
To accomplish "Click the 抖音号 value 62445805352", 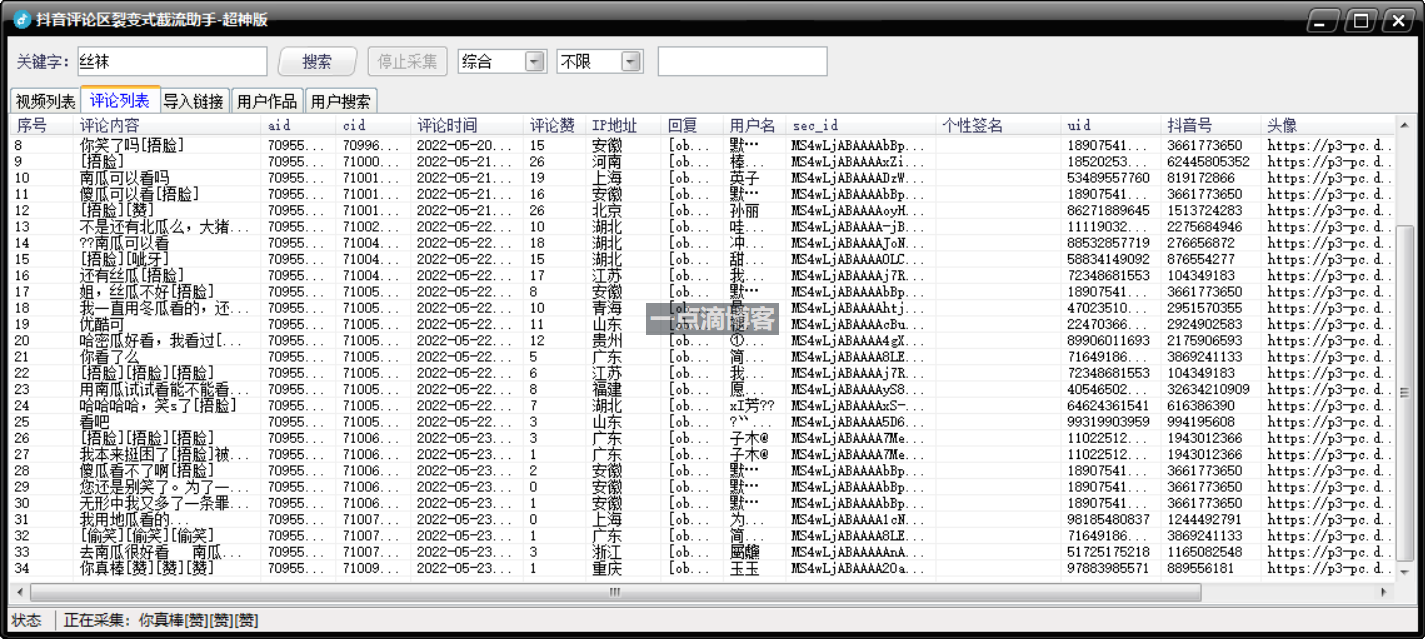I will 1208,162.
